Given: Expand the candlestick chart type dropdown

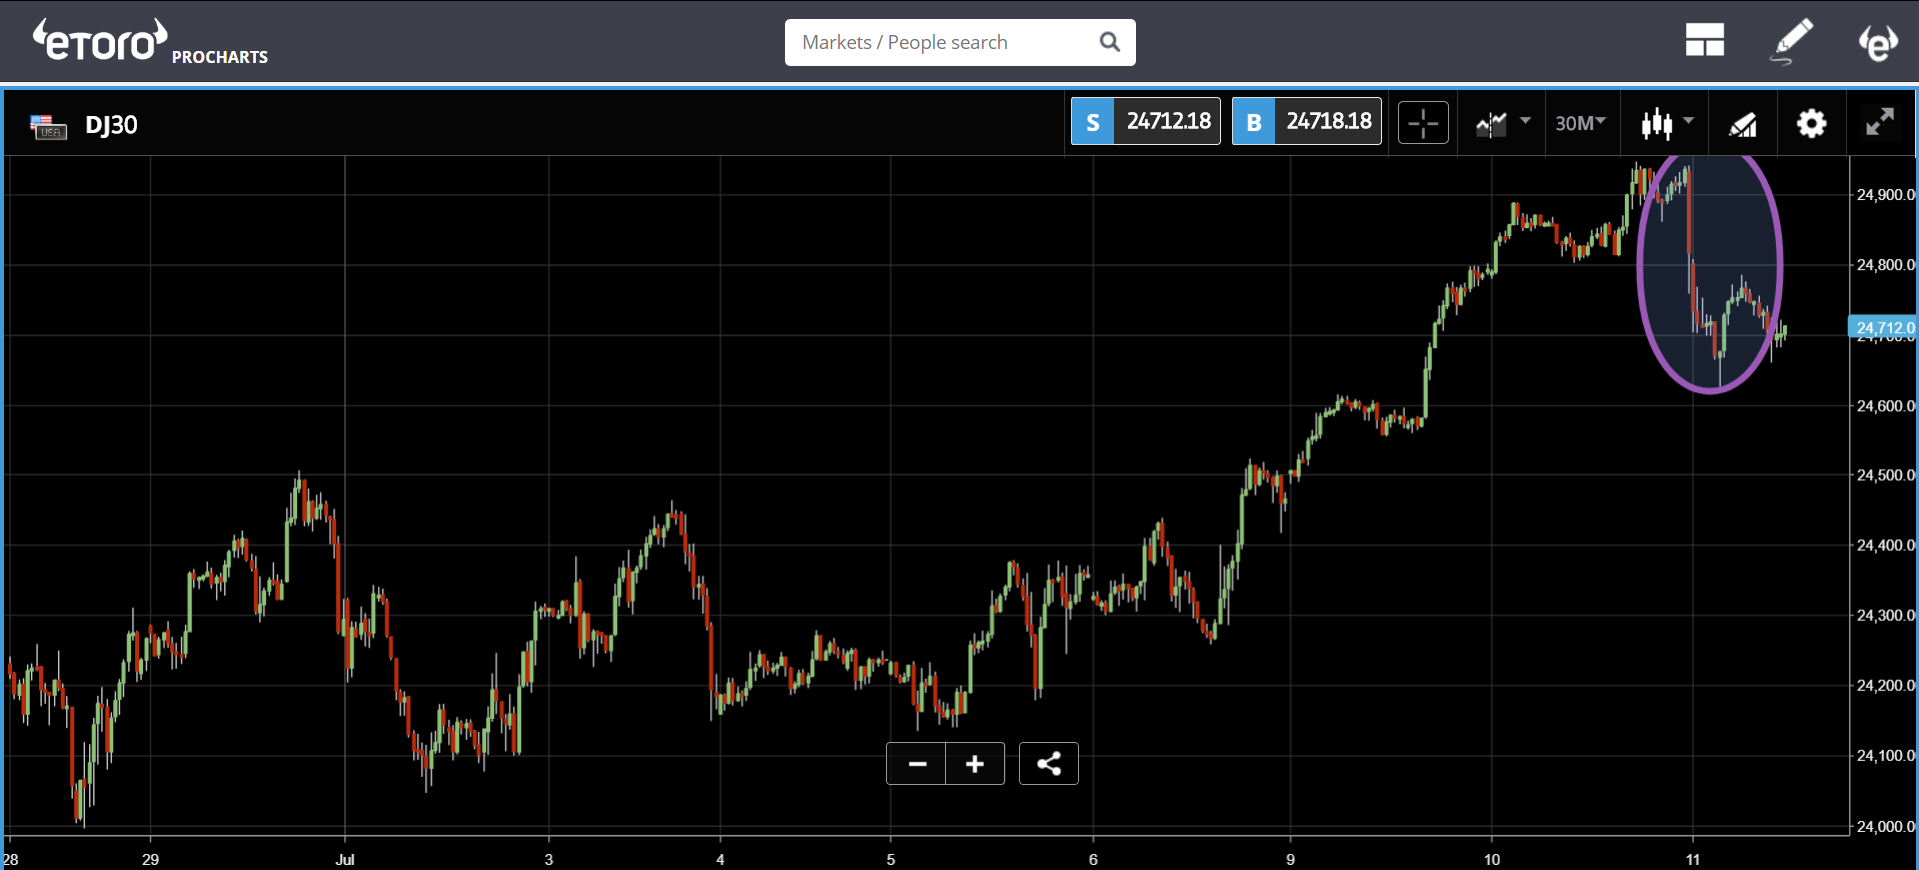Looking at the screenshot, I should coord(1667,123).
